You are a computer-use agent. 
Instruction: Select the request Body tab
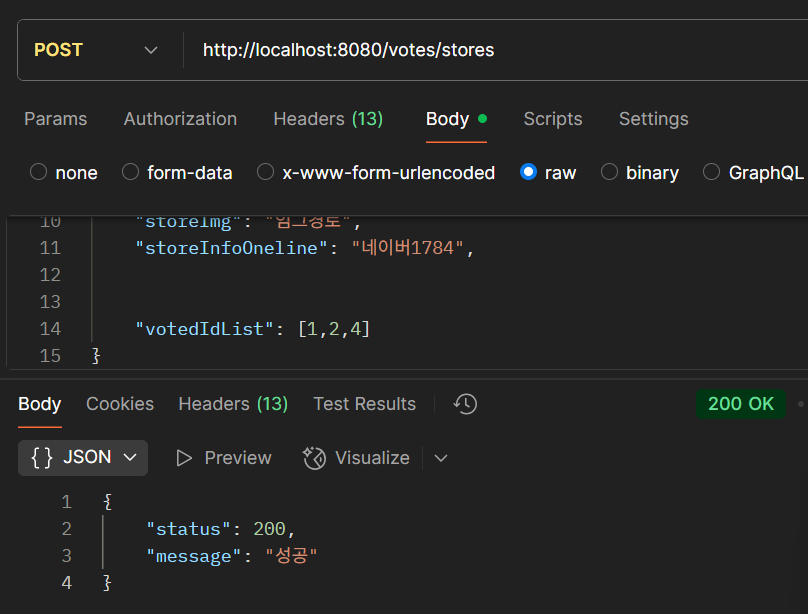point(456,119)
